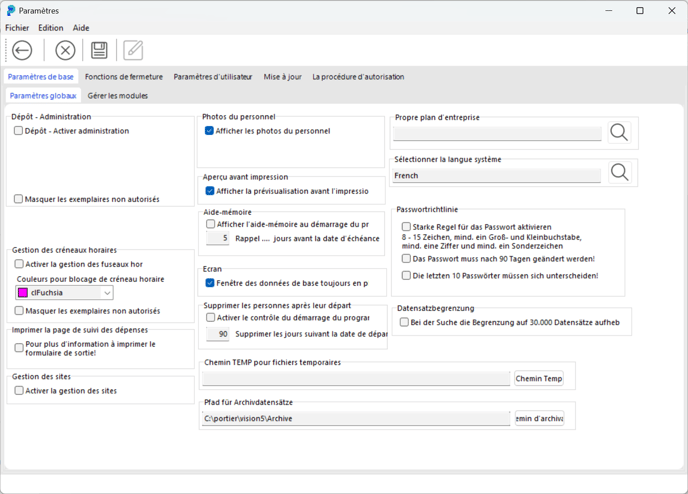Switch to Paramètres de base tab
688x494 pixels.
click(41, 77)
